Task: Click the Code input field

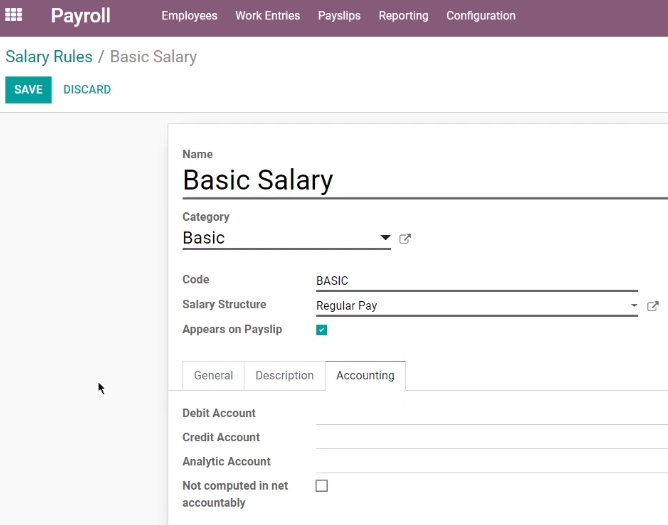Action: pyautogui.click(x=477, y=281)
